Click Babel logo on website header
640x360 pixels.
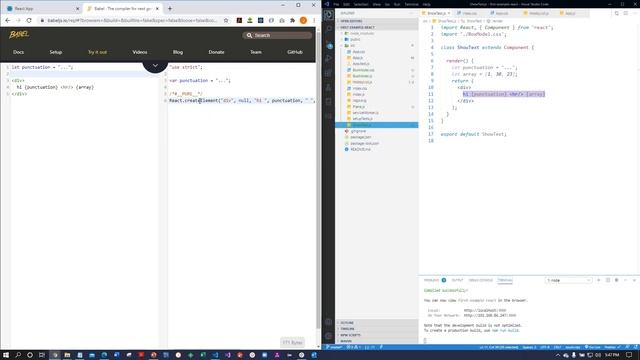point(19,34)
